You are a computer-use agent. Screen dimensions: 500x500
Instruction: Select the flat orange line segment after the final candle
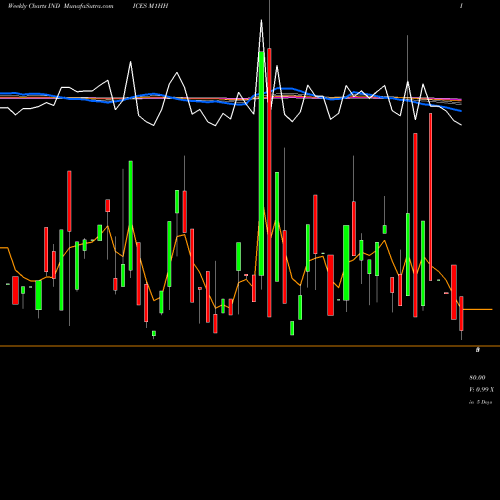(478, 310)
